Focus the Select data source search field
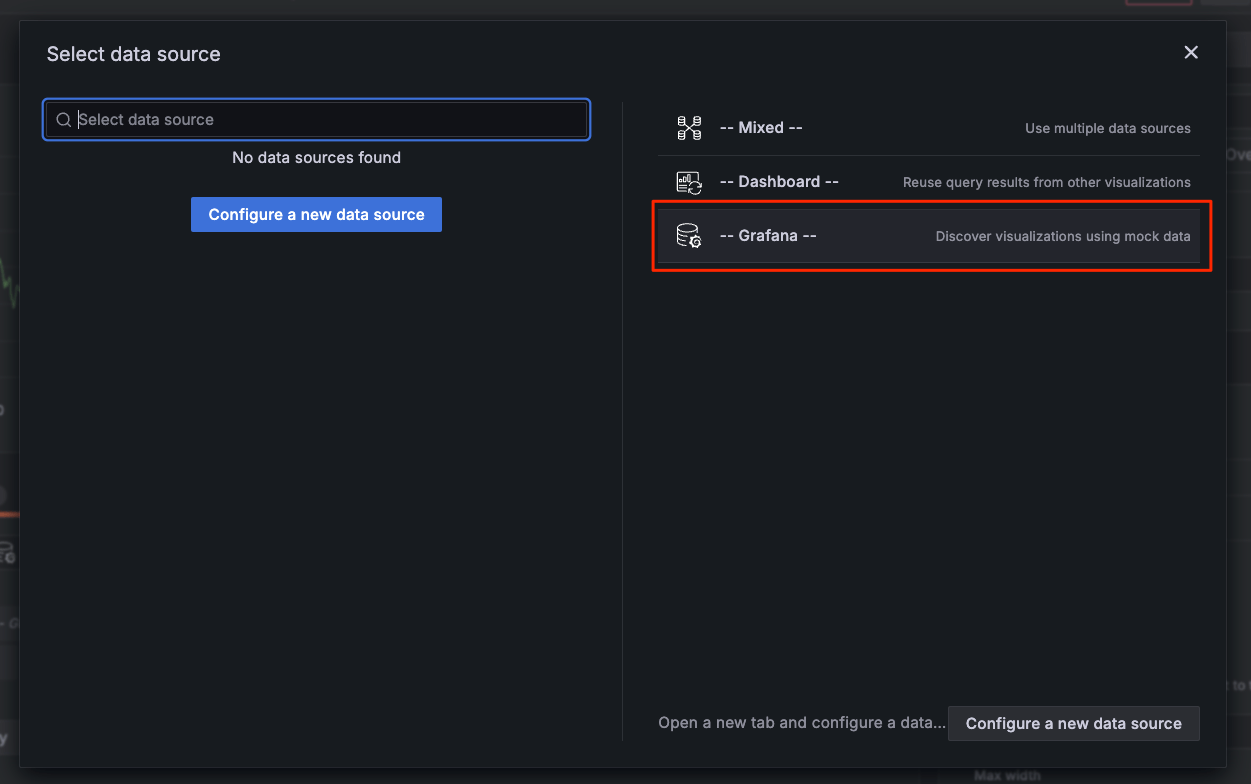 pyautogui.click(x=316, y=120)
